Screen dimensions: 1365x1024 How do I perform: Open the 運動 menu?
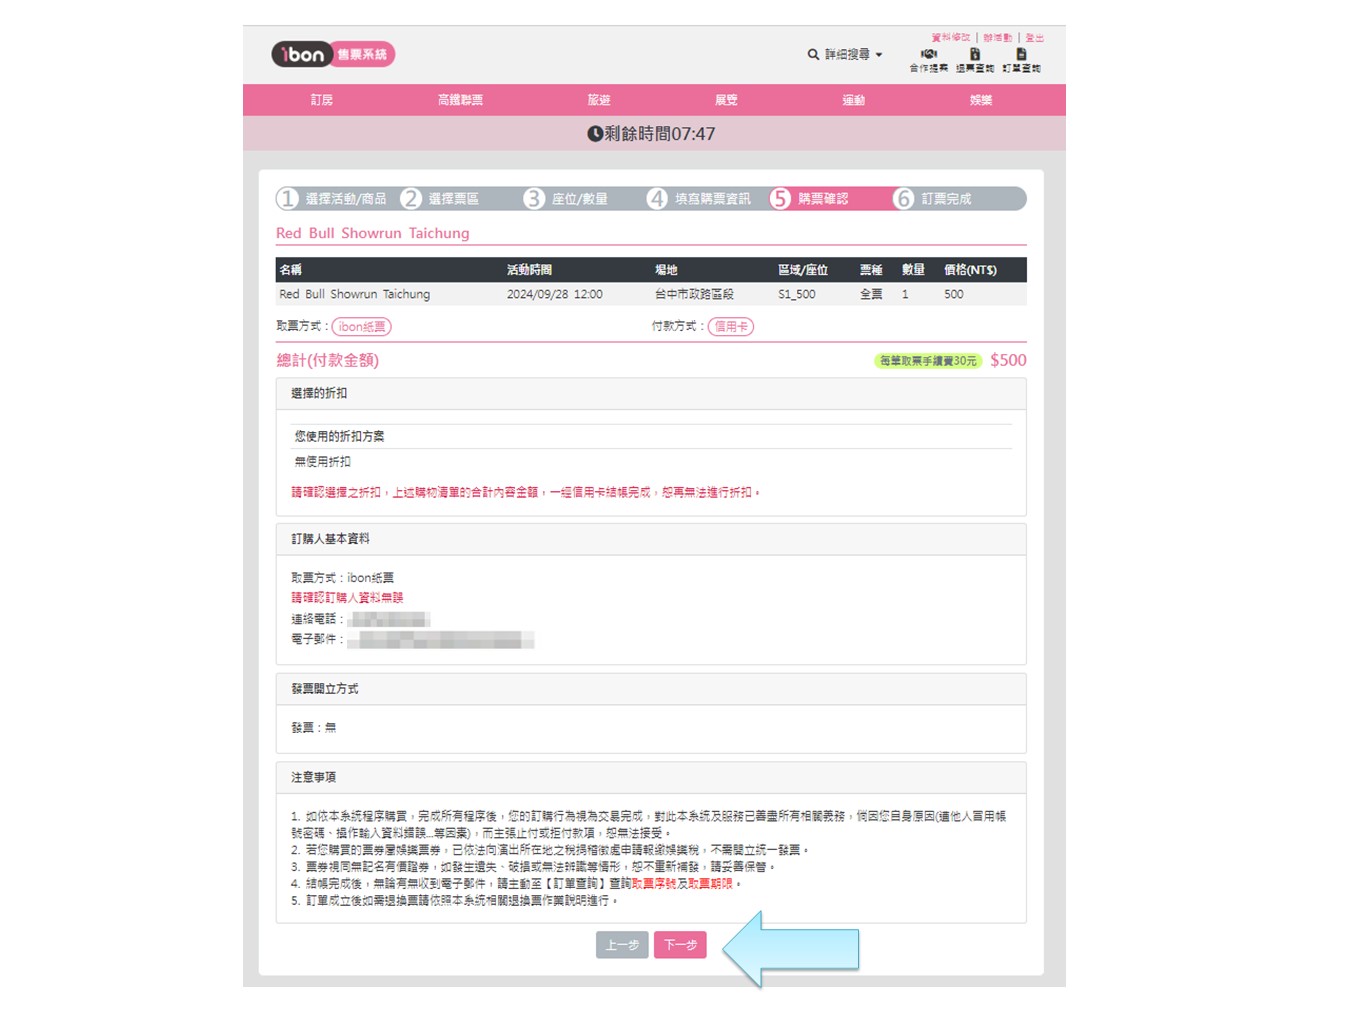click(x=853, y=100)
